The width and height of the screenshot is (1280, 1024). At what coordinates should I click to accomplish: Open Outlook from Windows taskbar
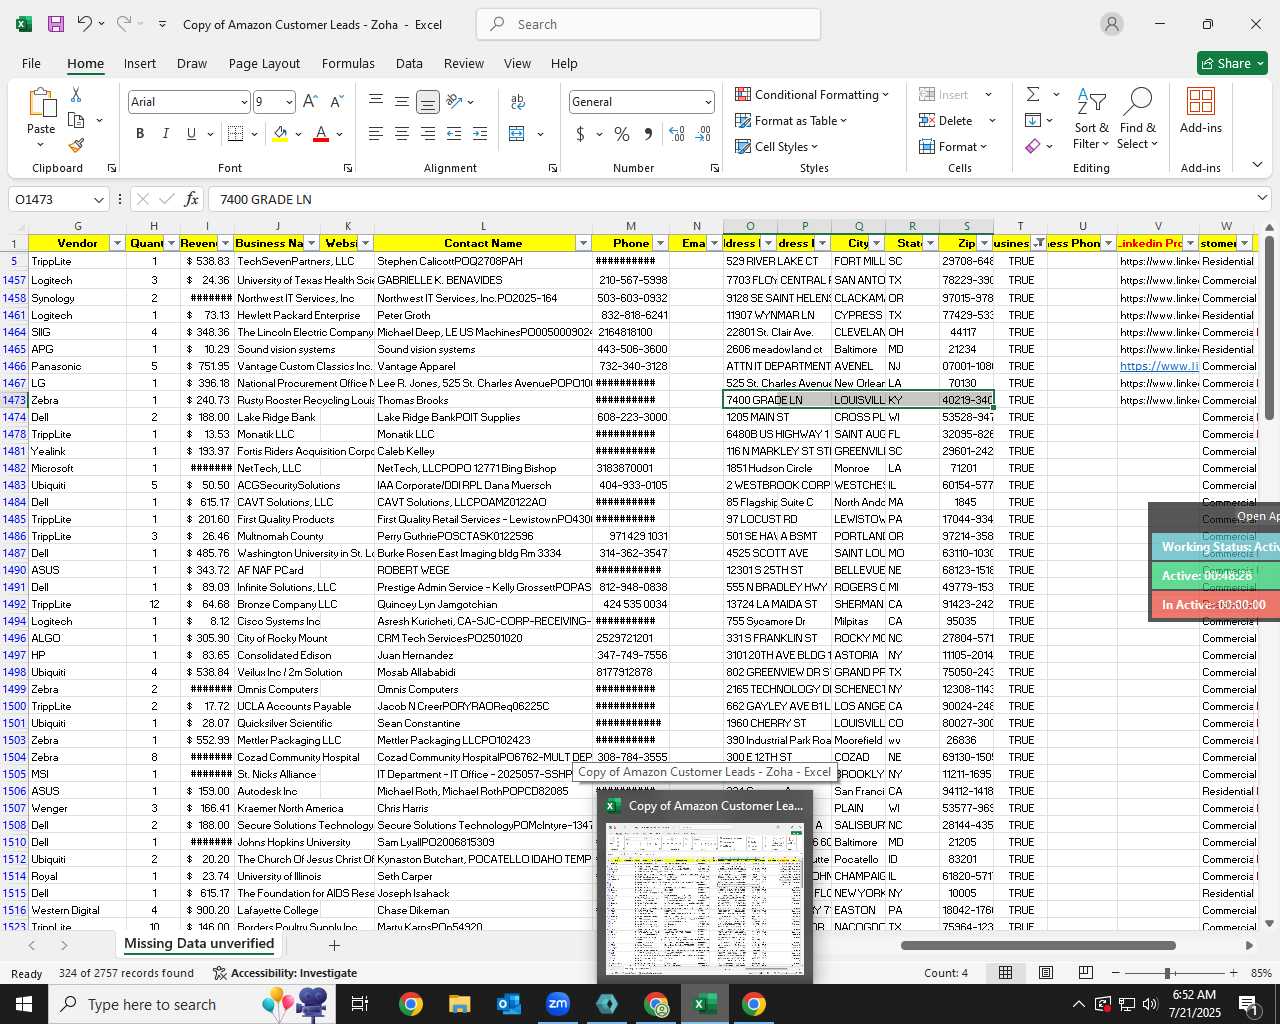tap(509, 1004)
